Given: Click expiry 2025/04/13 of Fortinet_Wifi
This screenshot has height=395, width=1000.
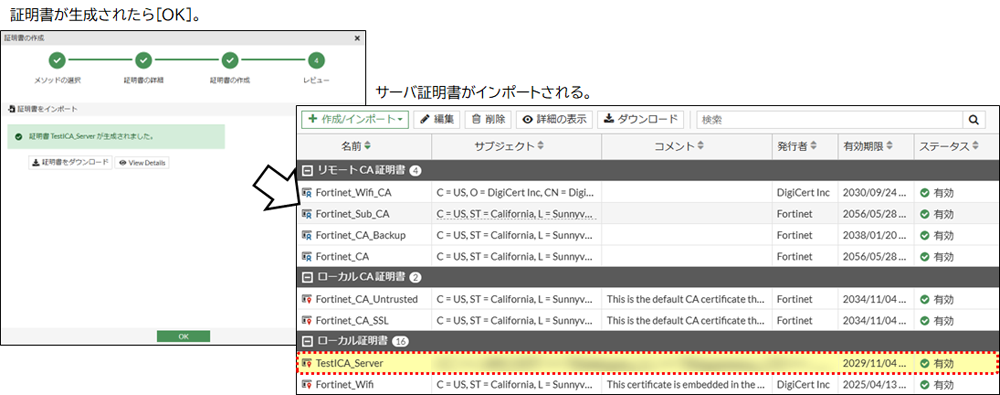Looking at the screenshot, I should click(x=874, y=384).
